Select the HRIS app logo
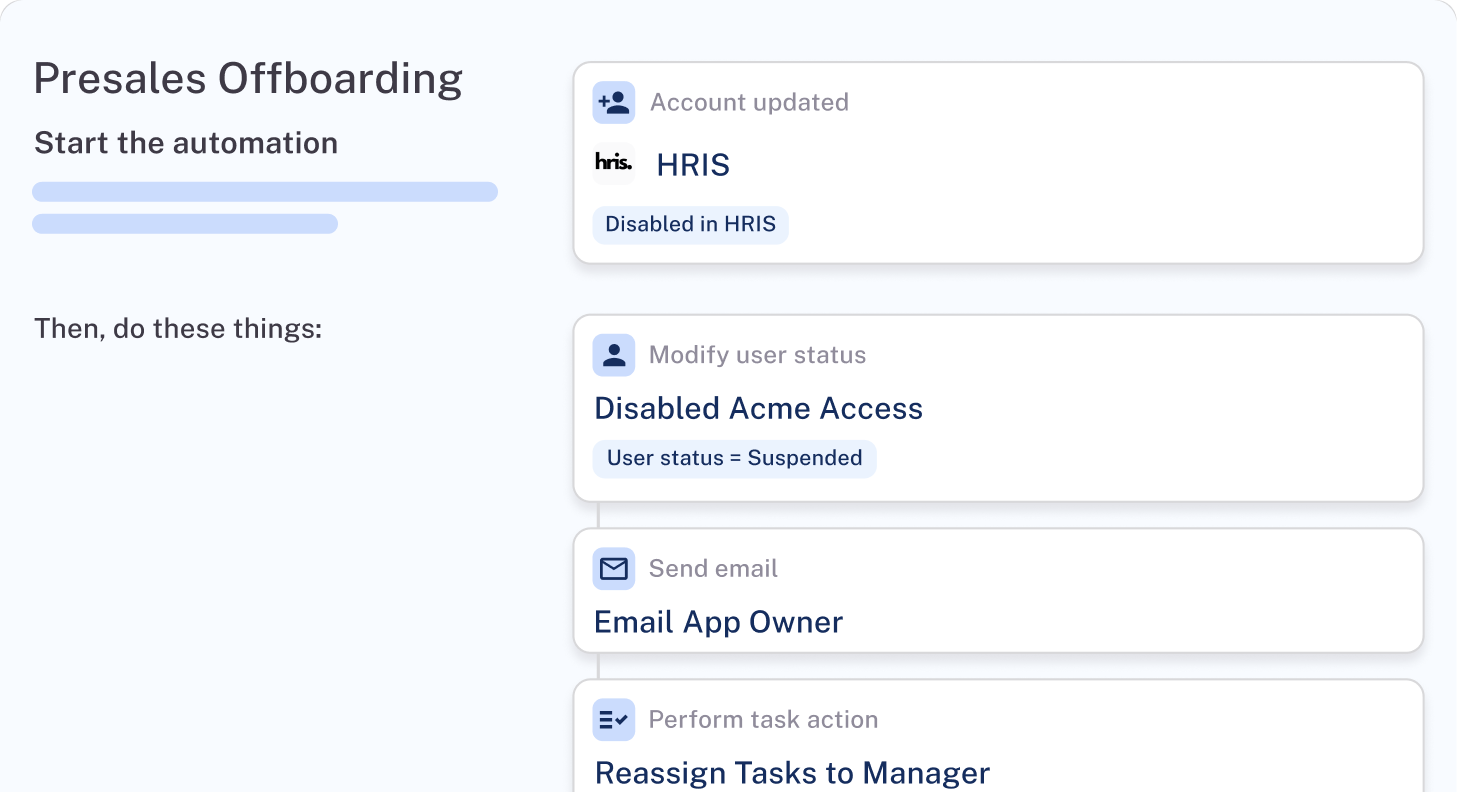1457x792 pixels. 614,164
